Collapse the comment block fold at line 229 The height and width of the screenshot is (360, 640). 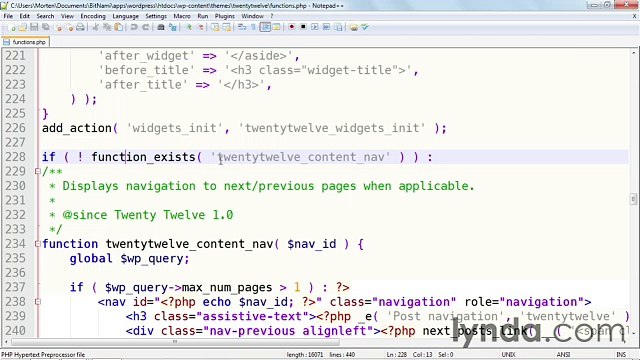[38, 171]
